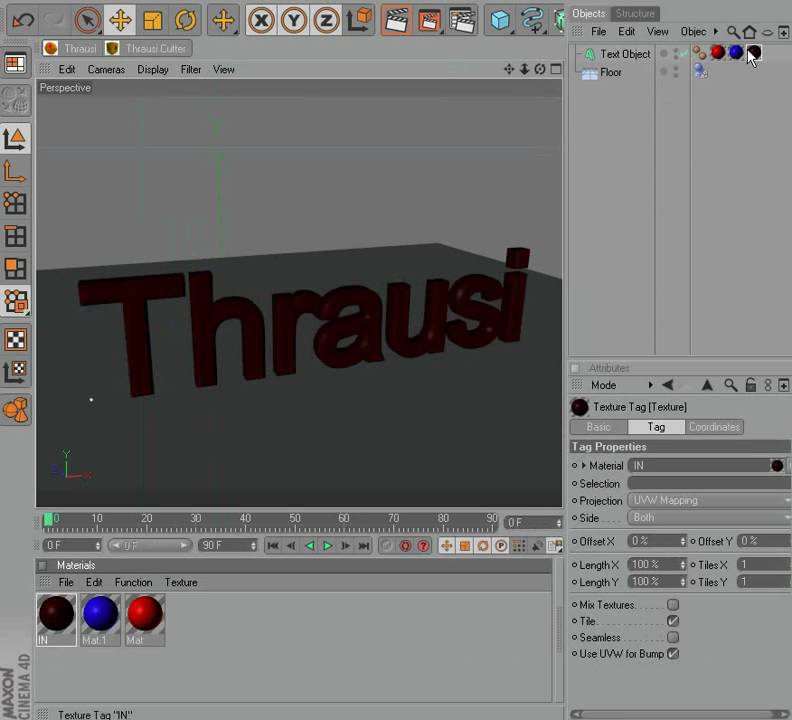This screenshot has height=720, width=792.
Task: Open the viewport Display menu
Action: [153, 69]
